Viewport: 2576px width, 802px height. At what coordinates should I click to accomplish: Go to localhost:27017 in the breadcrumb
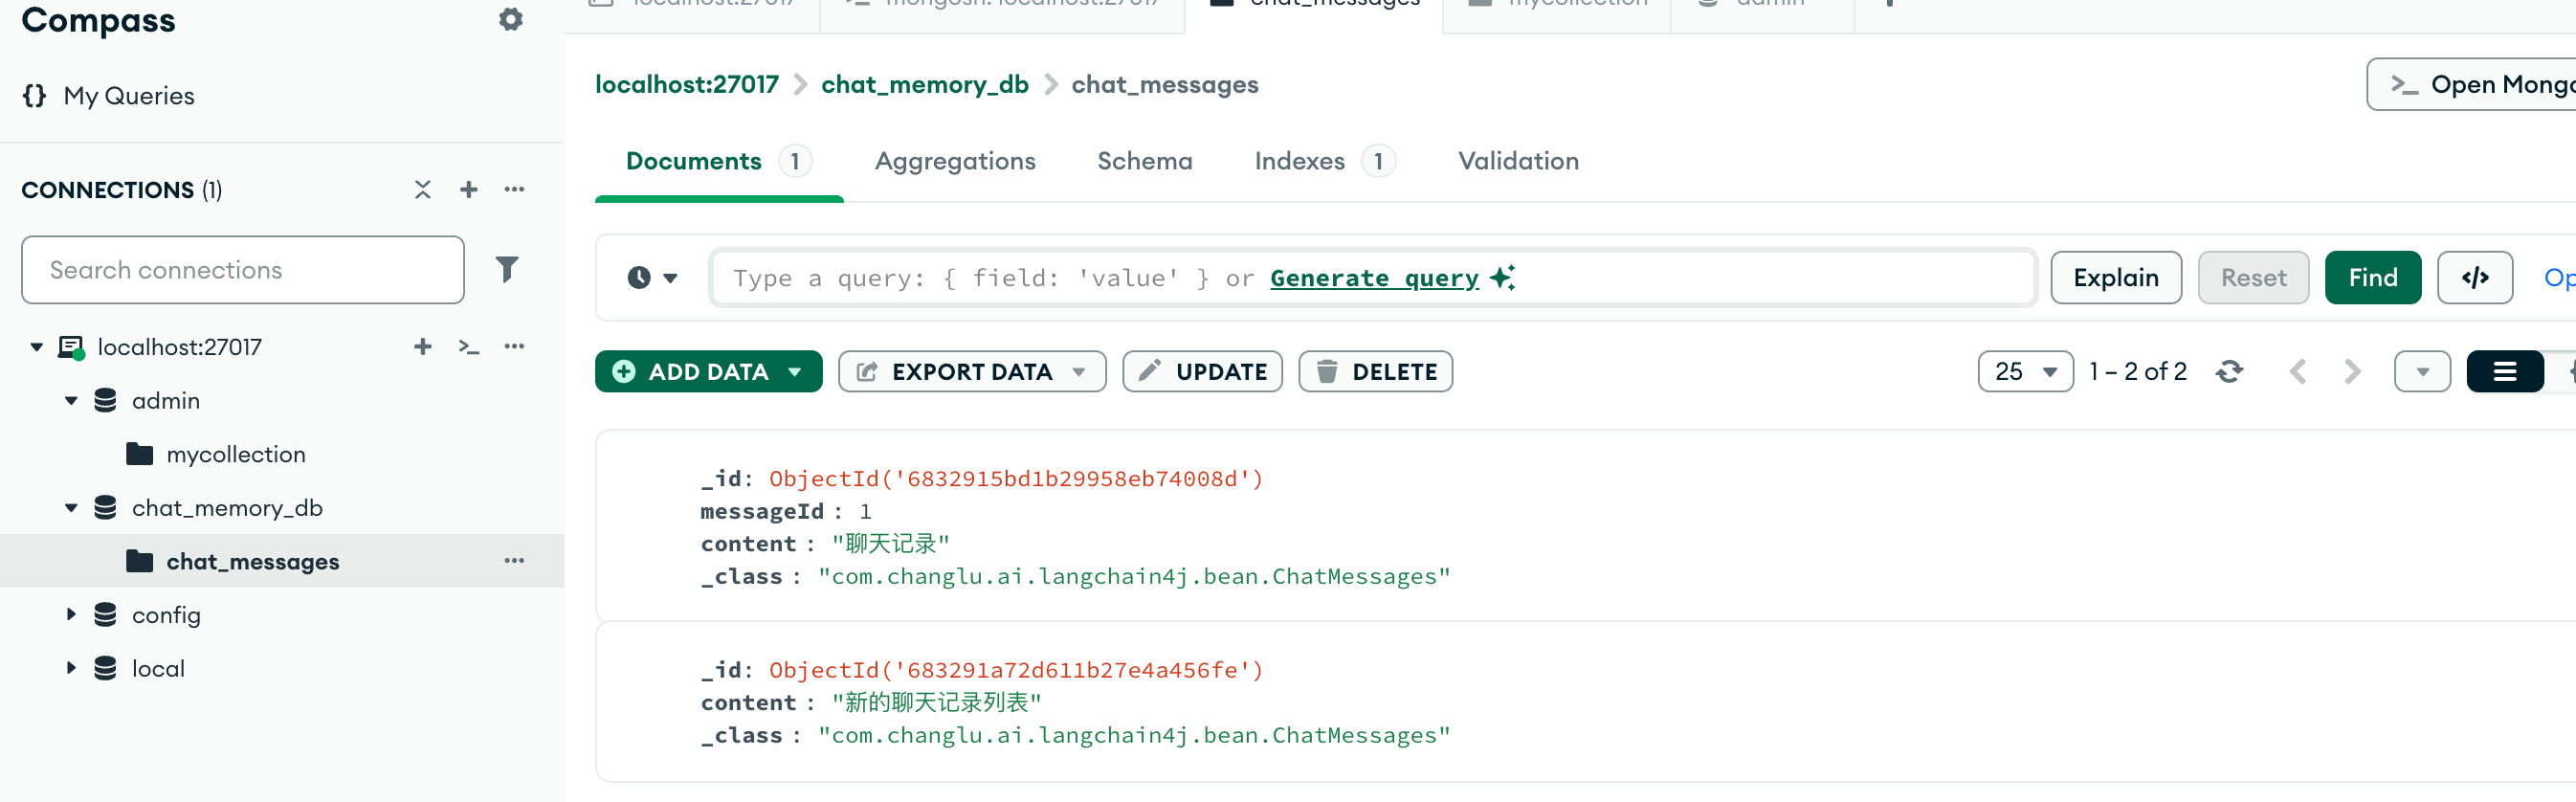coord(687,84)
